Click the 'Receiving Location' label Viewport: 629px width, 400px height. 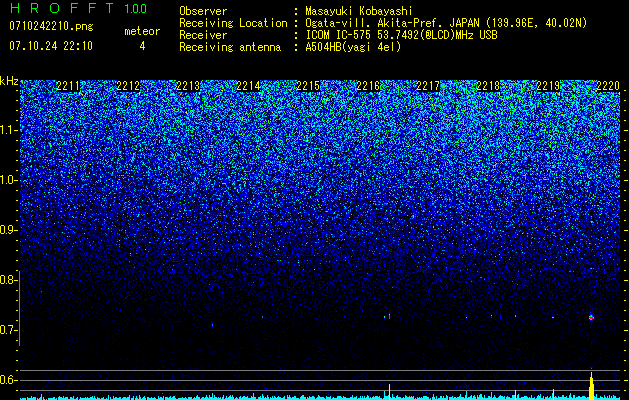pyautogui.click(x=233, y=23)
